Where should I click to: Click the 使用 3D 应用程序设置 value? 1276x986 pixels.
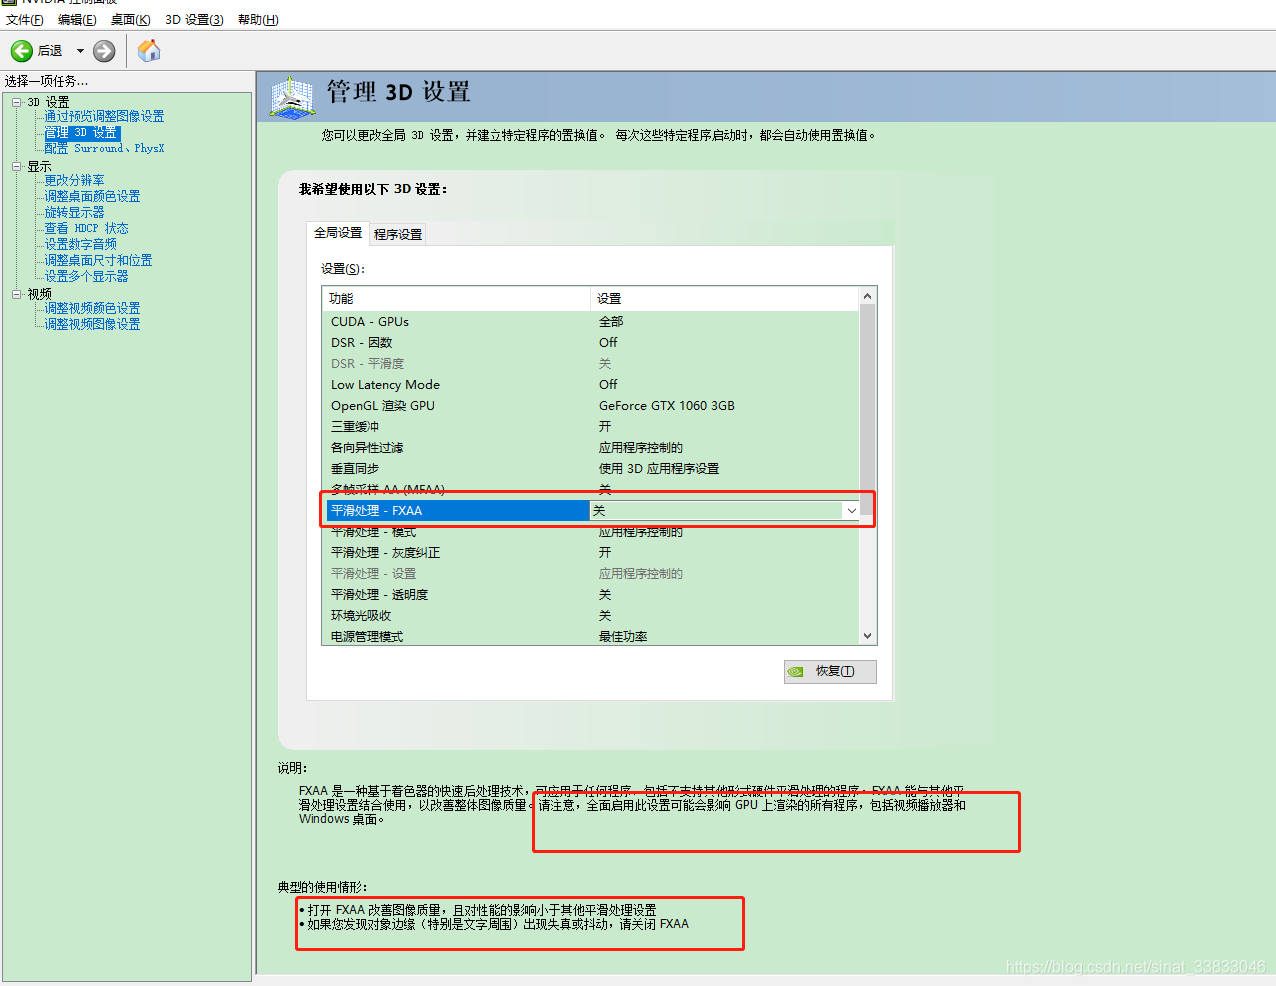tap(659, 469)
